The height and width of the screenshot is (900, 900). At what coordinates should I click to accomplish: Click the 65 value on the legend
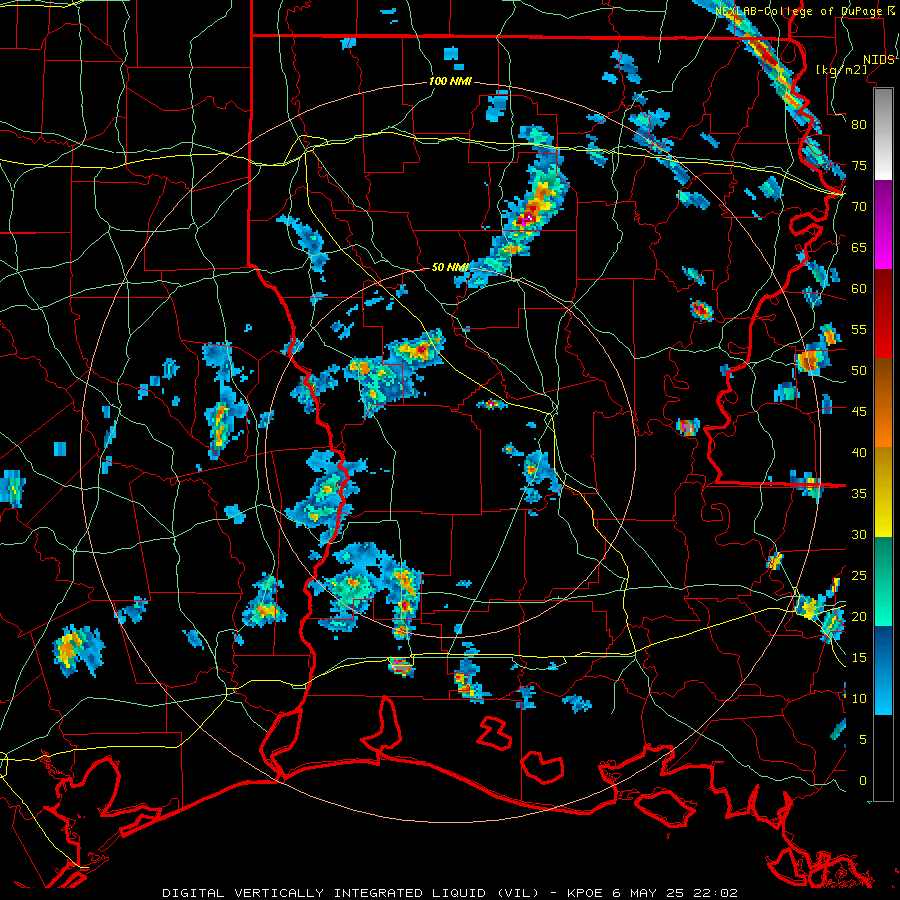859,247
